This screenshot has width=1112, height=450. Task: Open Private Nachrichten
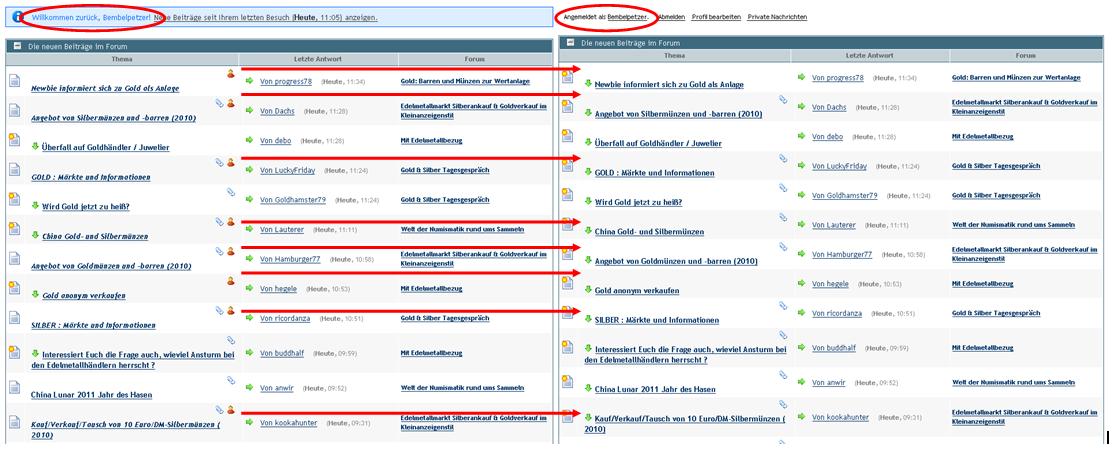777,18
